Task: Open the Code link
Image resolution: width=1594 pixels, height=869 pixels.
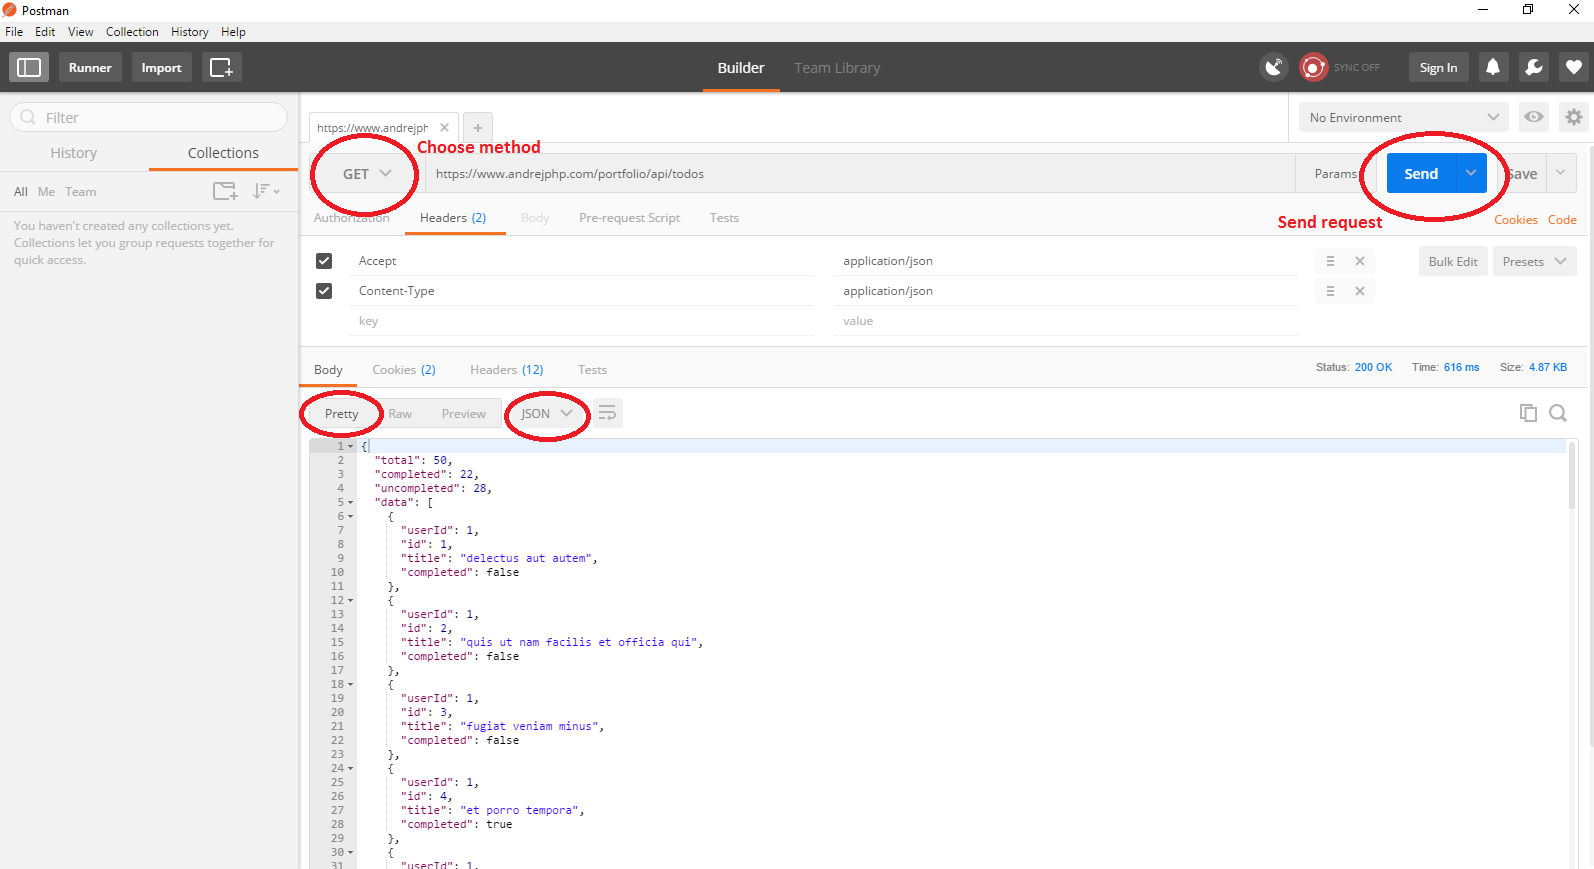Action: (x=1562, y=220)
